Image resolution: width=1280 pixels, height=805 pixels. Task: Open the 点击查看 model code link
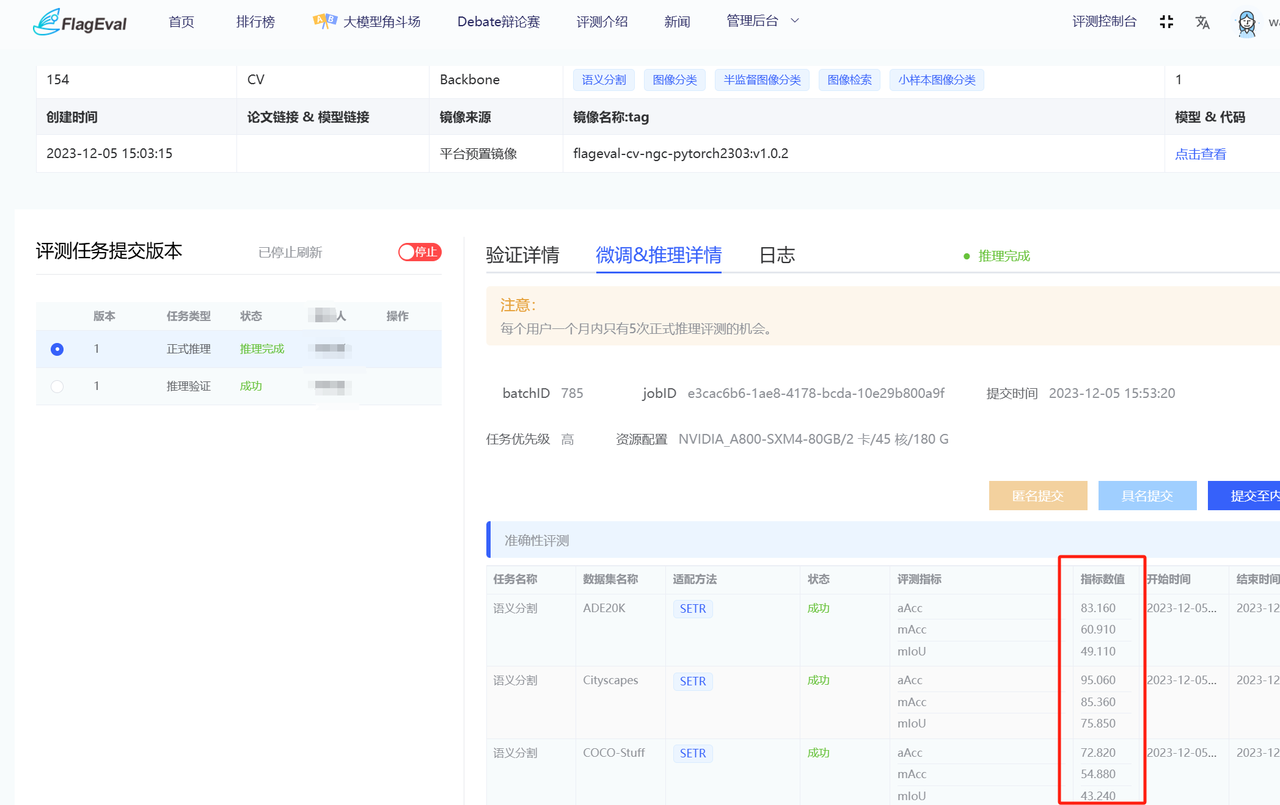coord(1200,154)
